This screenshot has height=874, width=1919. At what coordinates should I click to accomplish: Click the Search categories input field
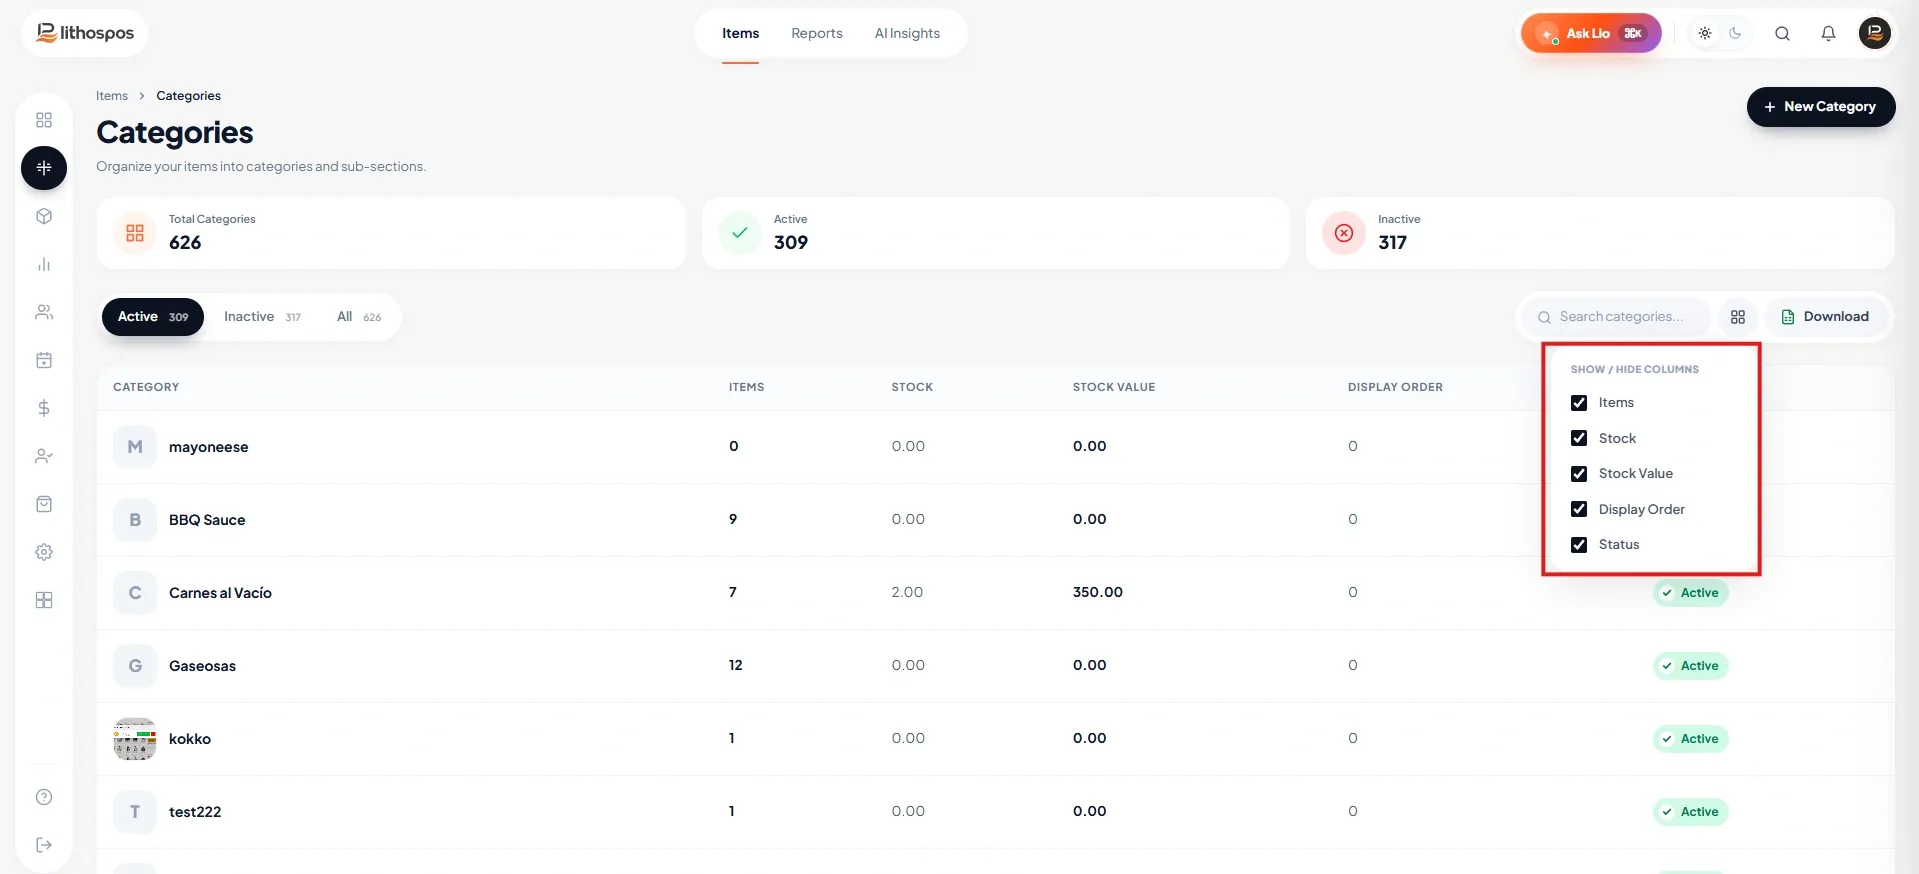click(x=1616, y=317)
